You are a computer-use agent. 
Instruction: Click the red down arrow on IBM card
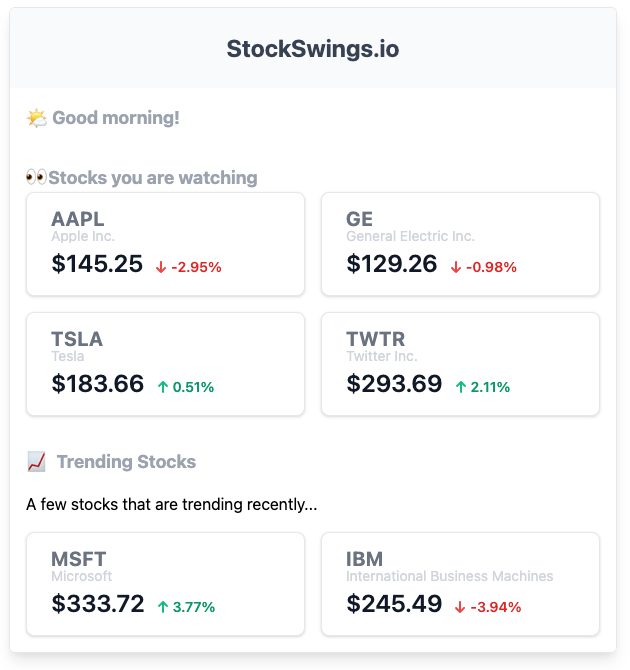tap(460, 607)
